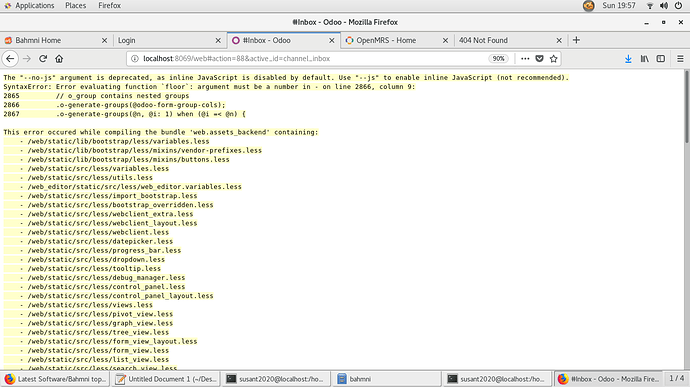Click the webclient_extra.less path line
Image resolution: width=690 pixels, height=387 pixels.
110,214
